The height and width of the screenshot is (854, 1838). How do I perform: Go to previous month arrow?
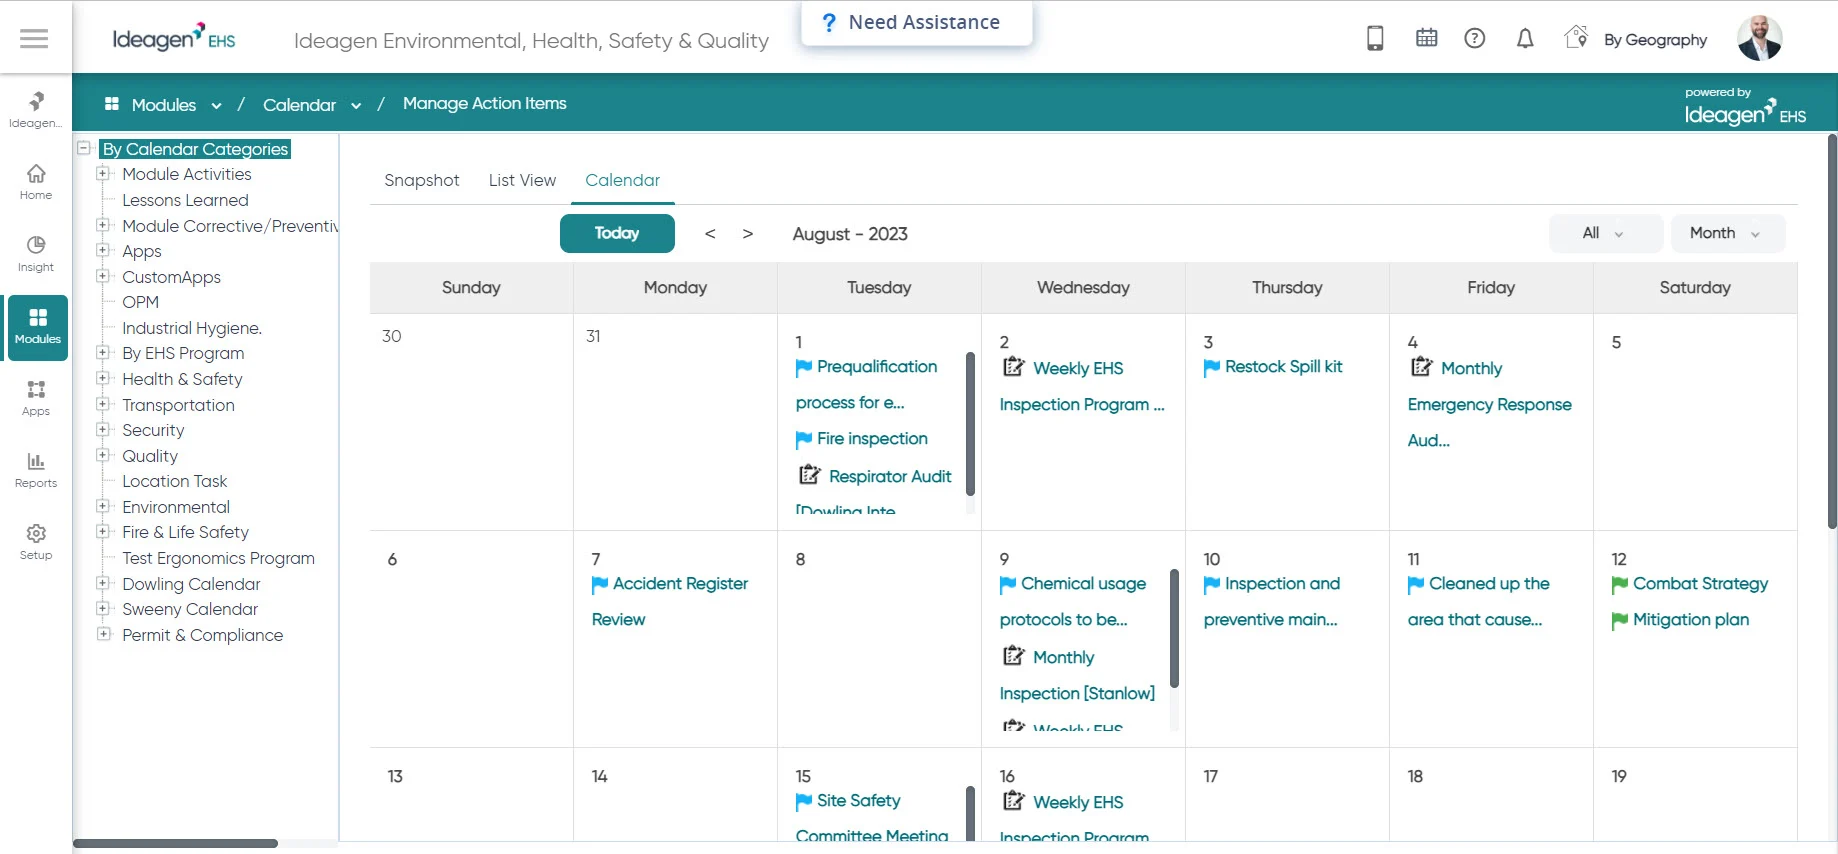click(x=710, y=234)
